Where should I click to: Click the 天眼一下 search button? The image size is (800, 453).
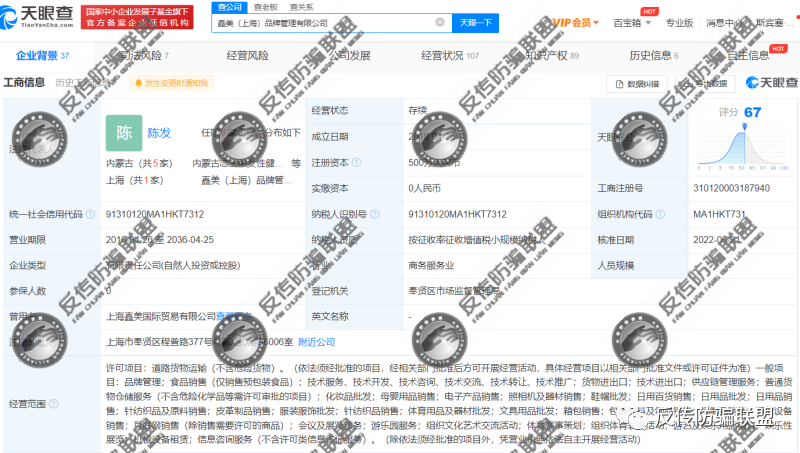coord(476,22)
